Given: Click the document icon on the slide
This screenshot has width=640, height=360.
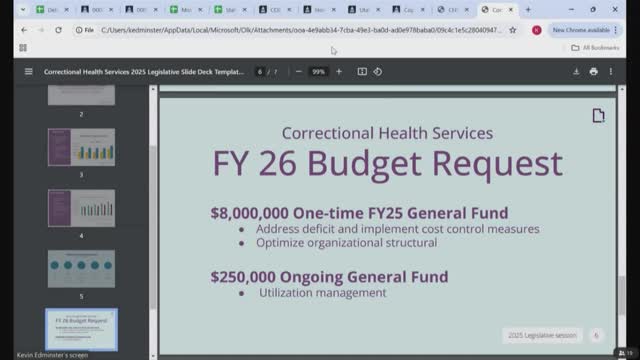Looking at the screenshot, I should 598,116.
